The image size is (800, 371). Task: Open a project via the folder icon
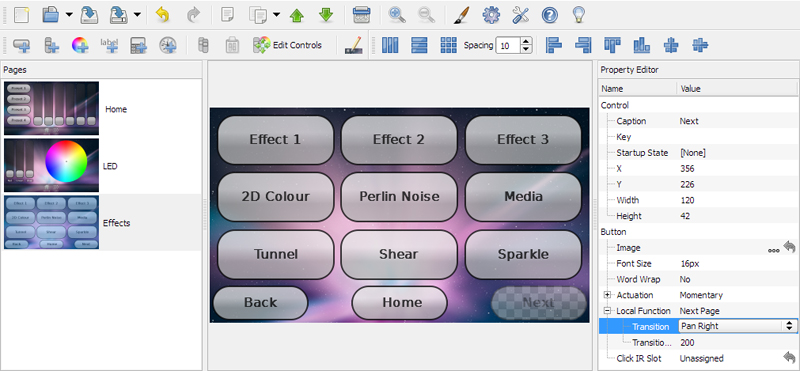(51, 15)
